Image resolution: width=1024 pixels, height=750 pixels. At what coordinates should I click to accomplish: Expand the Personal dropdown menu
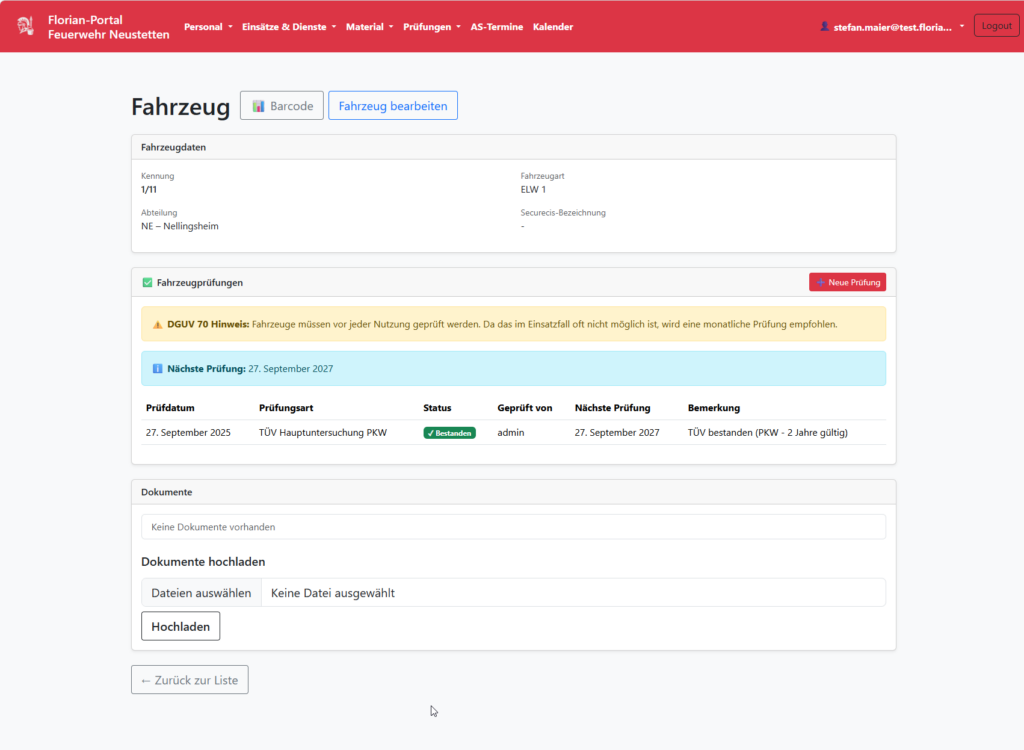tap(208, 27)
